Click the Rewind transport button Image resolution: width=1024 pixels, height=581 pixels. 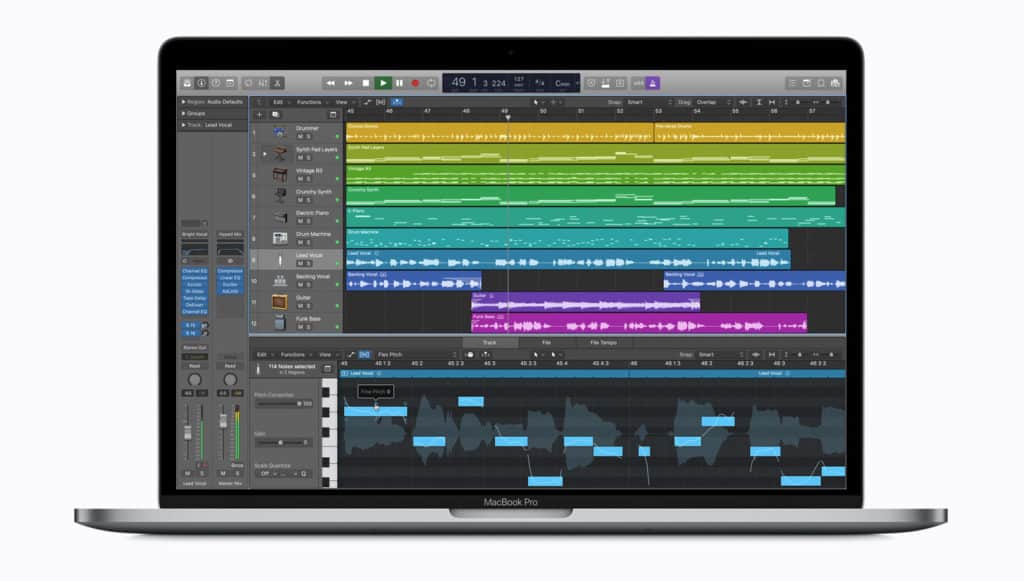pyautogui.click(x=331, y=83)
